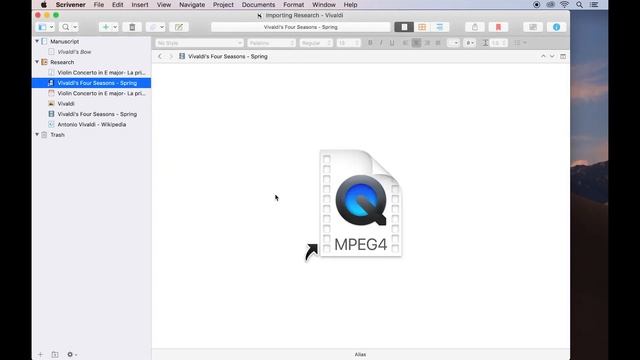Open the Insert menu
640x360 pixels.
(140, 5)
